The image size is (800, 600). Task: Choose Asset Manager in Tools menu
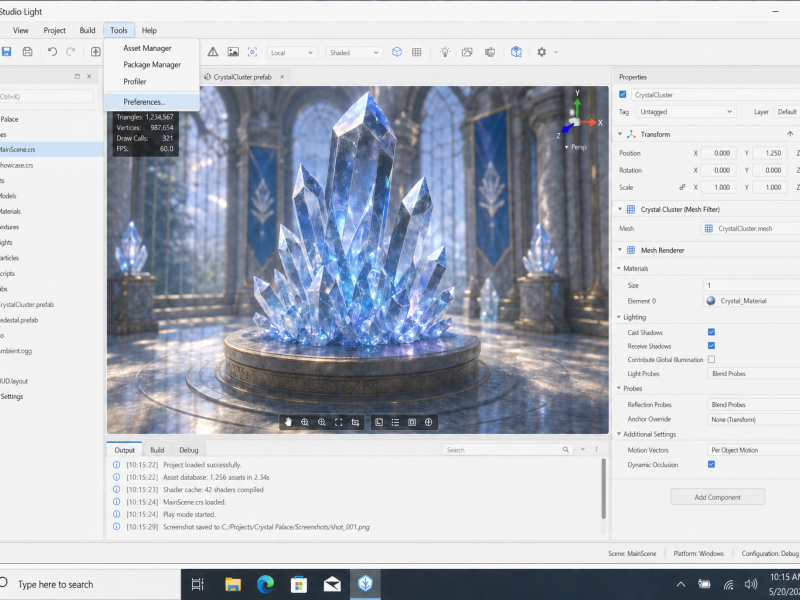pyautogui.click(x=152, y=48)
